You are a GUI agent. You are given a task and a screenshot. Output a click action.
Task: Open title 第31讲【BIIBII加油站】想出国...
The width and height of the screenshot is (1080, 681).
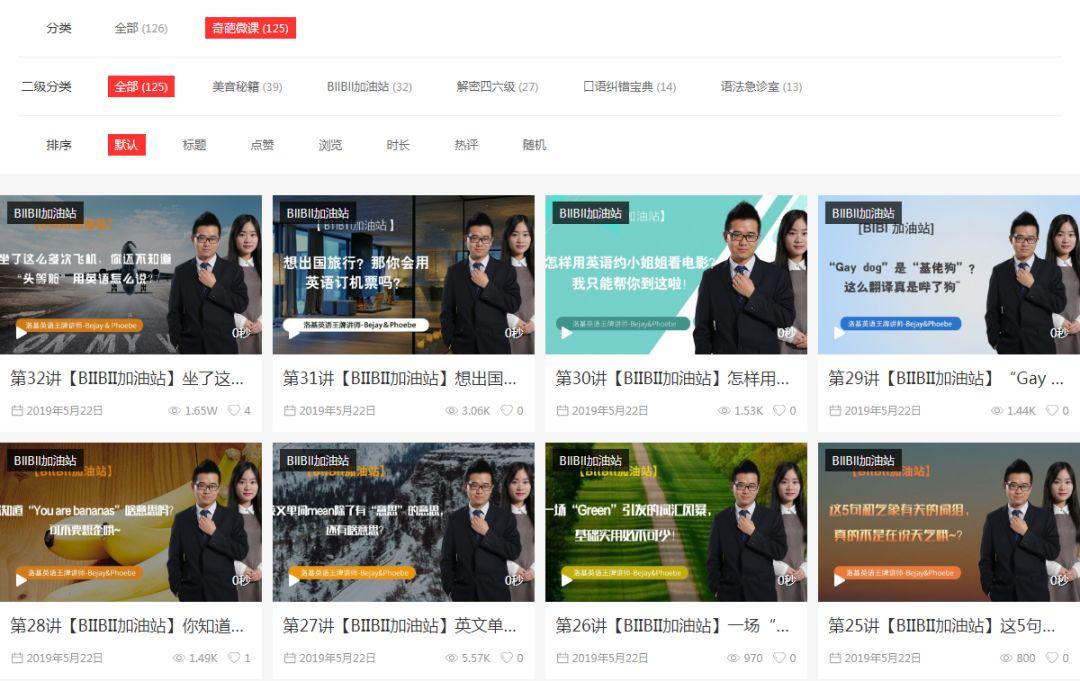399,378
